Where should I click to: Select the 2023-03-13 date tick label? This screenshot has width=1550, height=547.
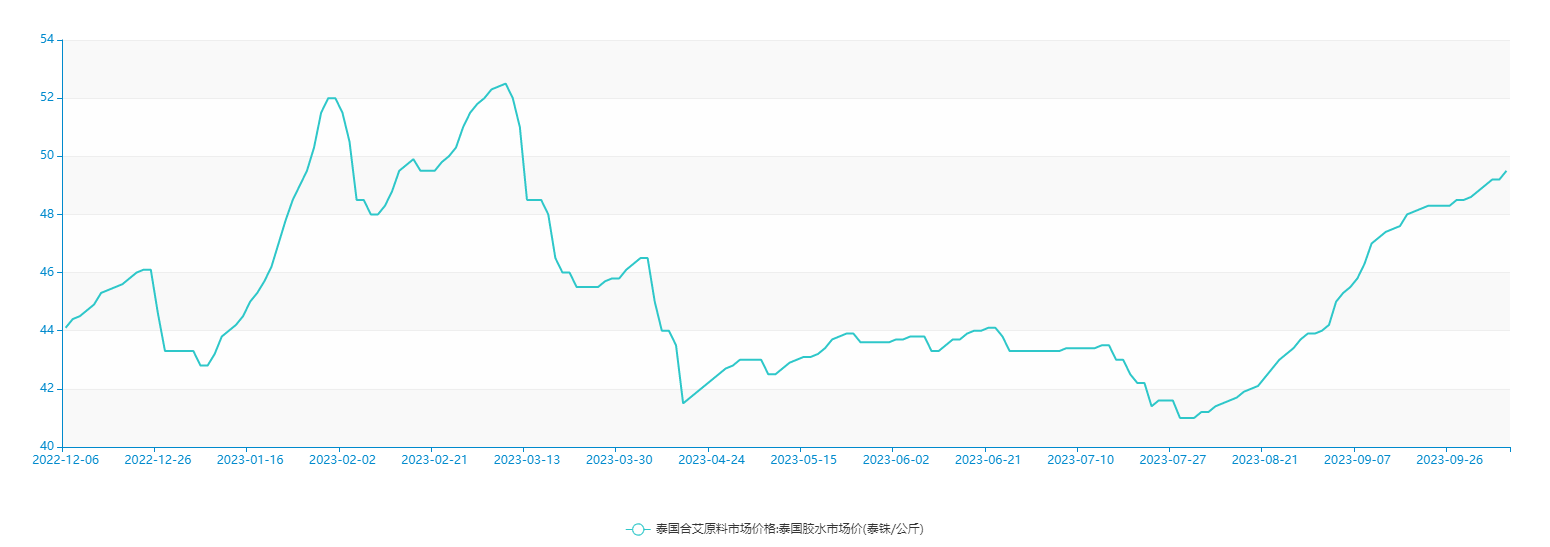point(527,460)
